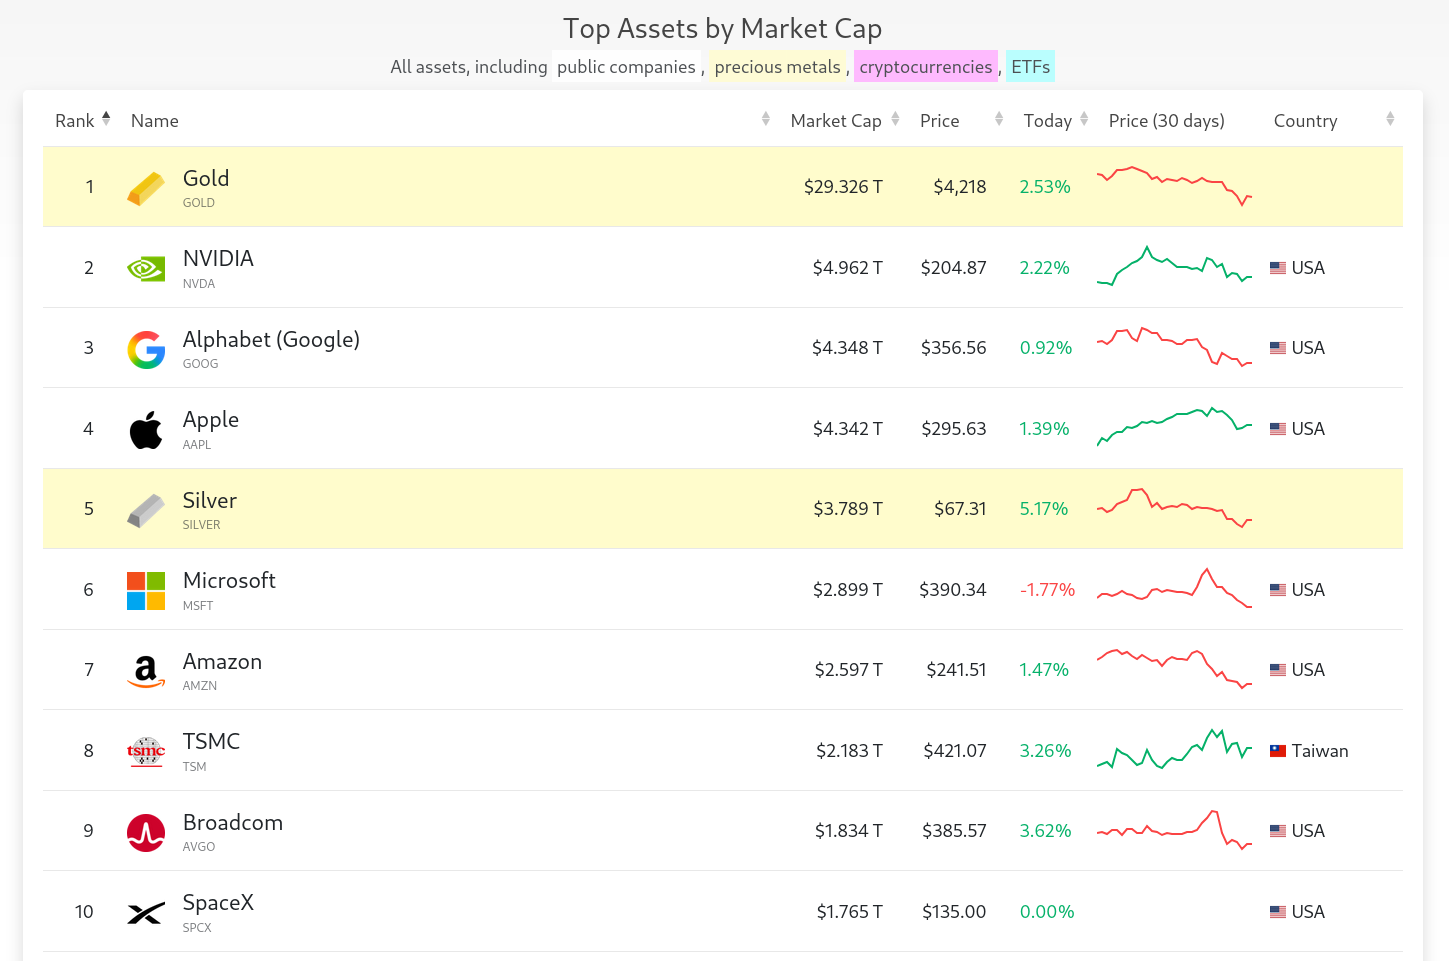This screenshot has height=961, width=1449.
Task: Click Broadcom's 3.62% today change
Action: click(x=1046, y=831)
